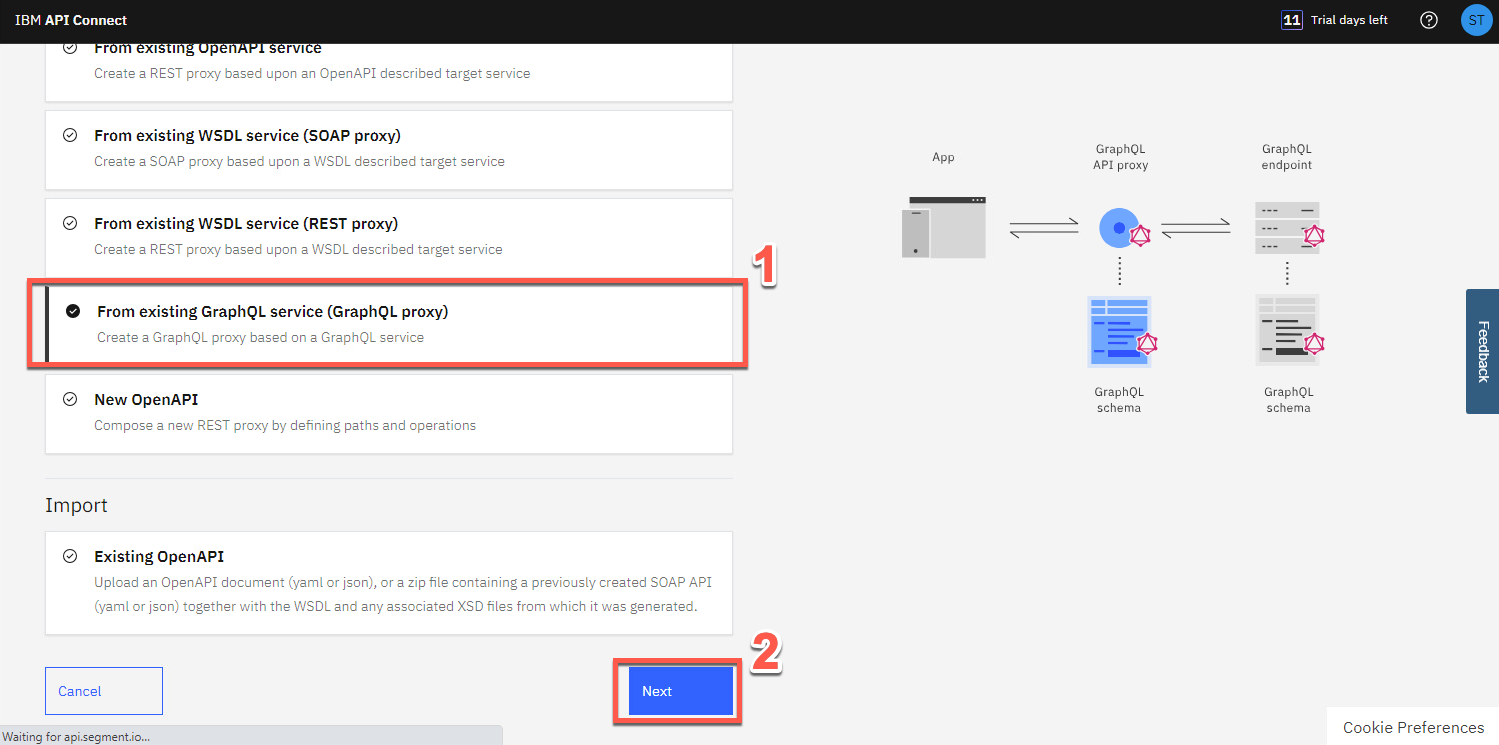Click the App device icon in diagram
The height and width of the screenshot is (745, 1499).
pyautogui.click(x=943, y=227)
